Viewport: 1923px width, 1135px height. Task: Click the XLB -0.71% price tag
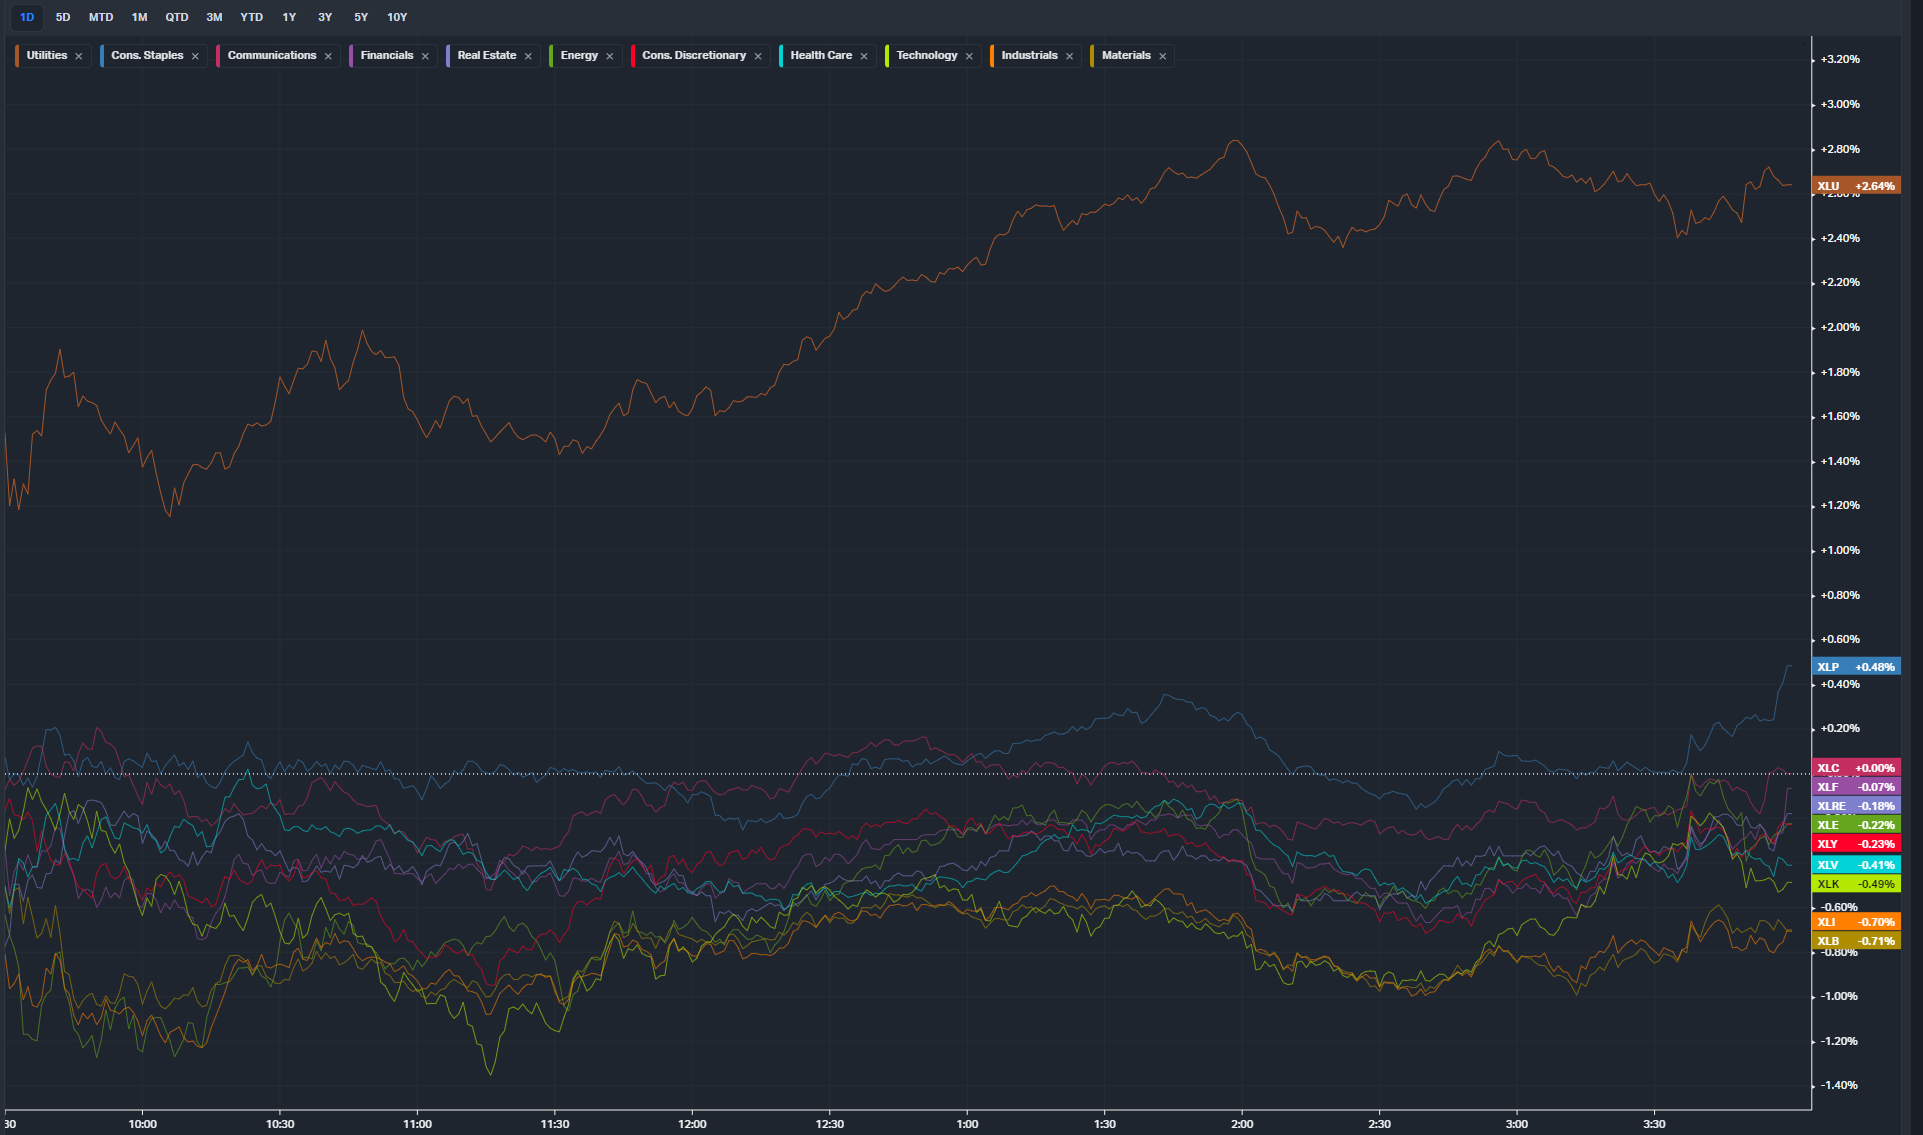coord(1855,941)
